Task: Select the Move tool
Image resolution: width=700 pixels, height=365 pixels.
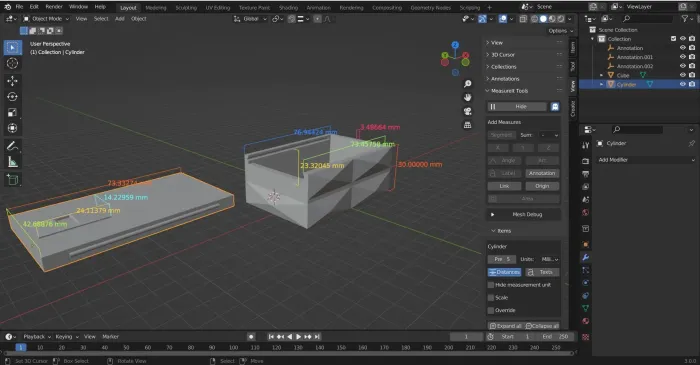Action: coord(12,81)
